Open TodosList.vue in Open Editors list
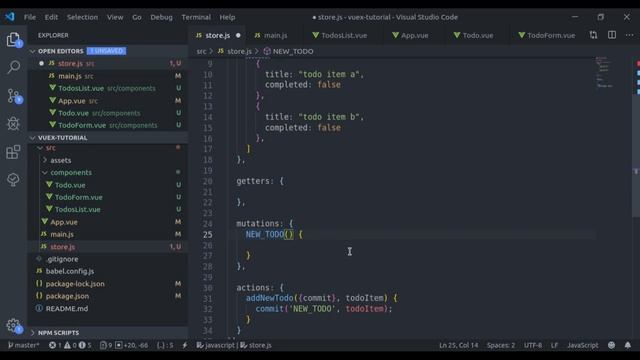The height and width of the screenshot is (360, 640). click(108, 88)
